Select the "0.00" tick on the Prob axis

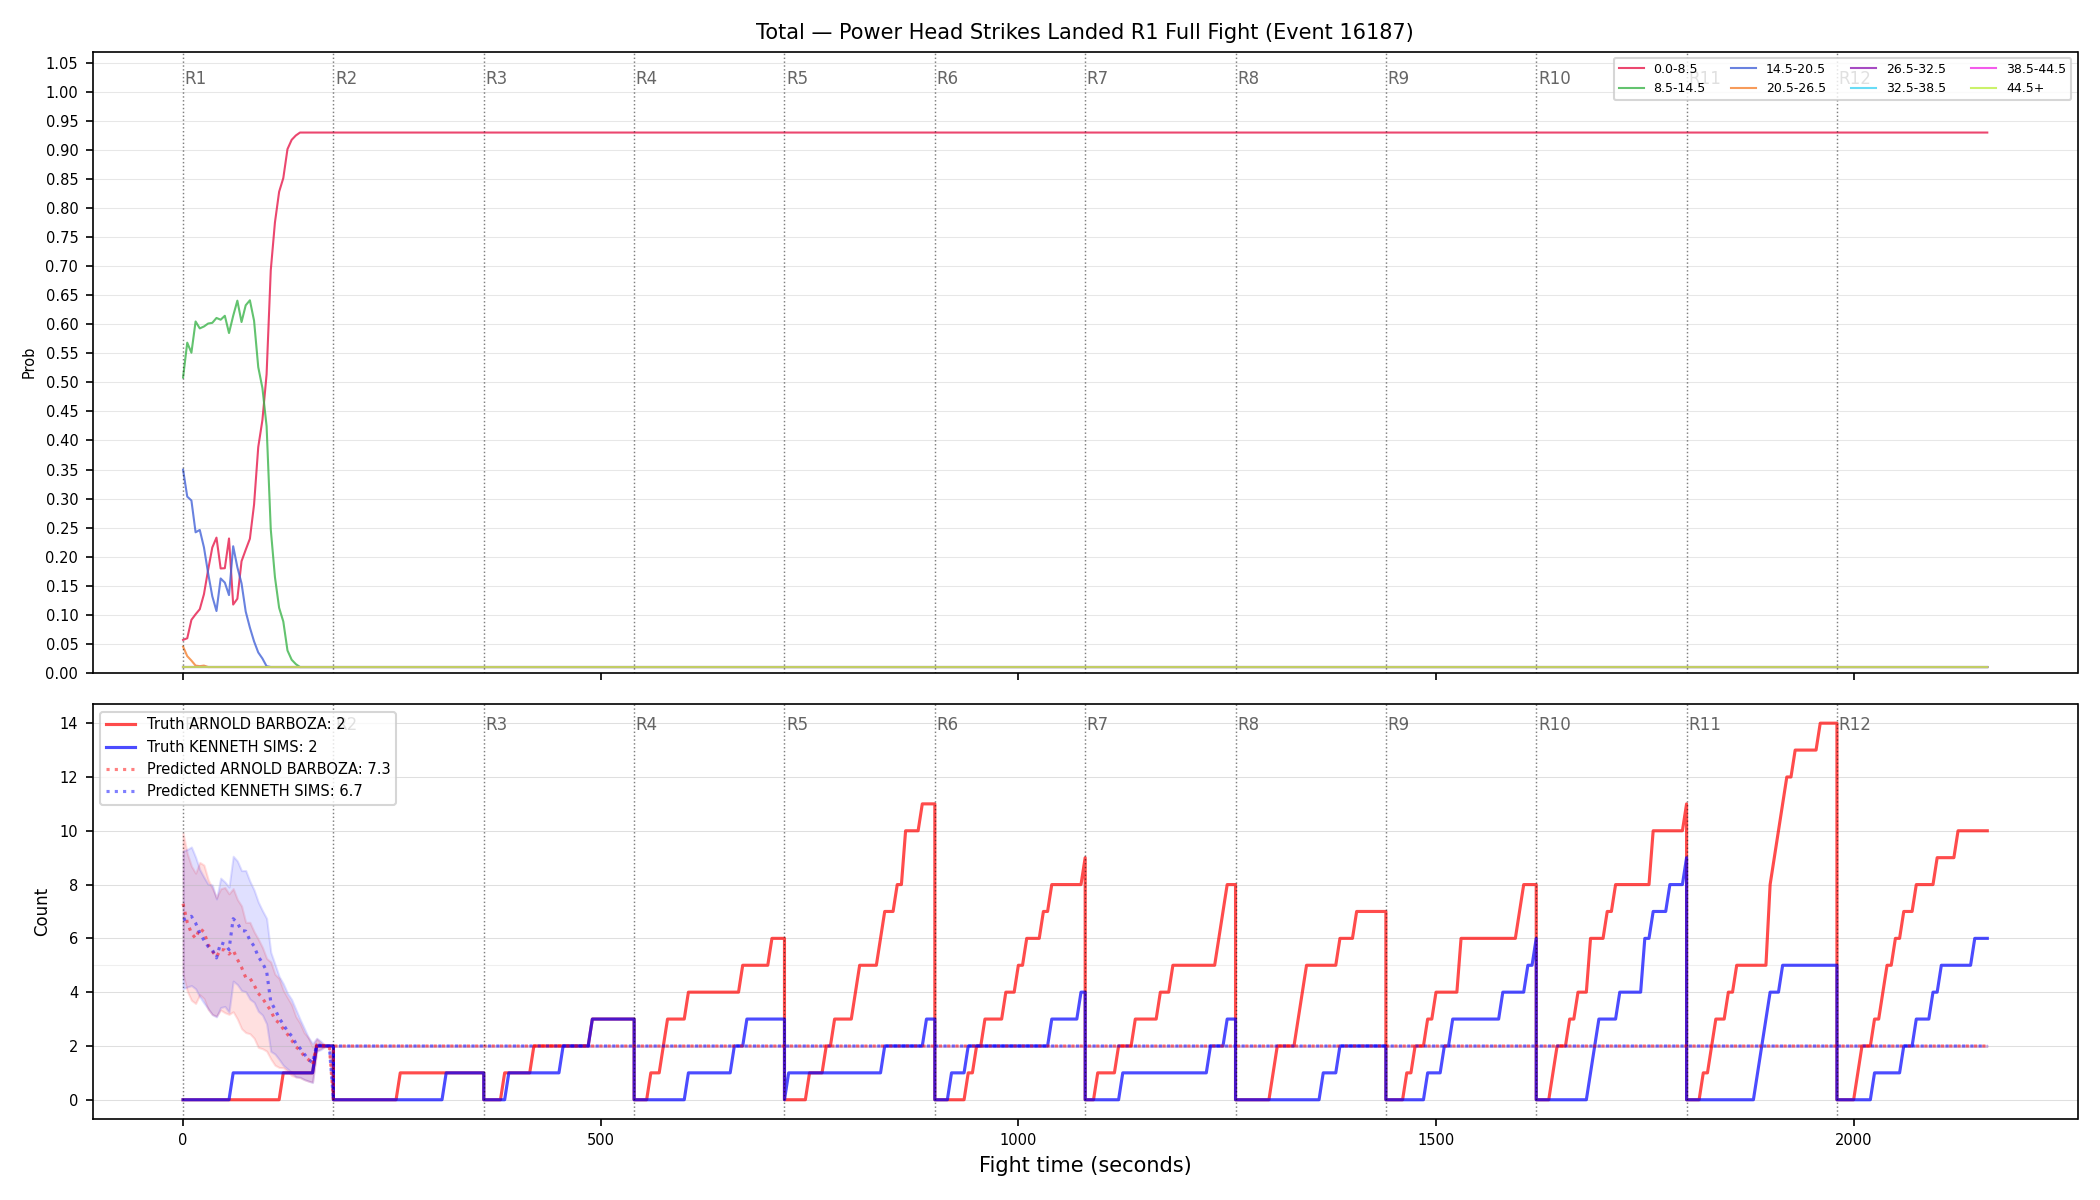point(61,673)
